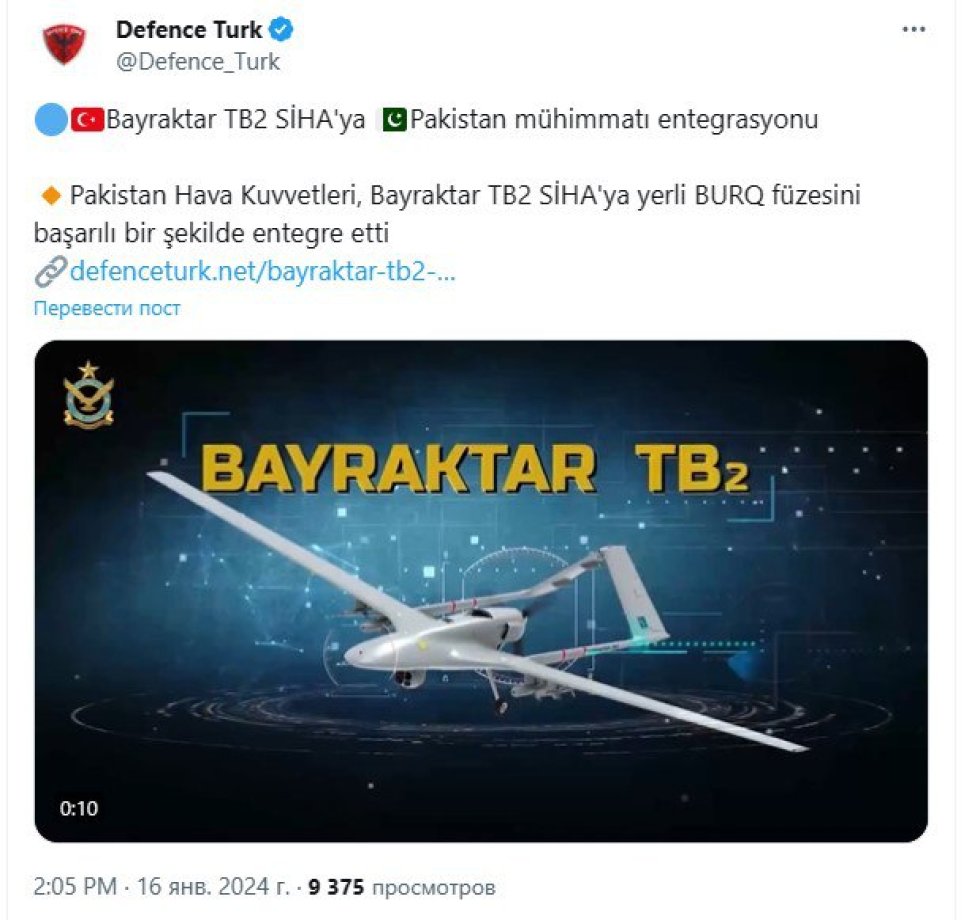Click the 2:05 PM timestamp
Viewport: 980px width, 920px height.
(x=75, y=886)
